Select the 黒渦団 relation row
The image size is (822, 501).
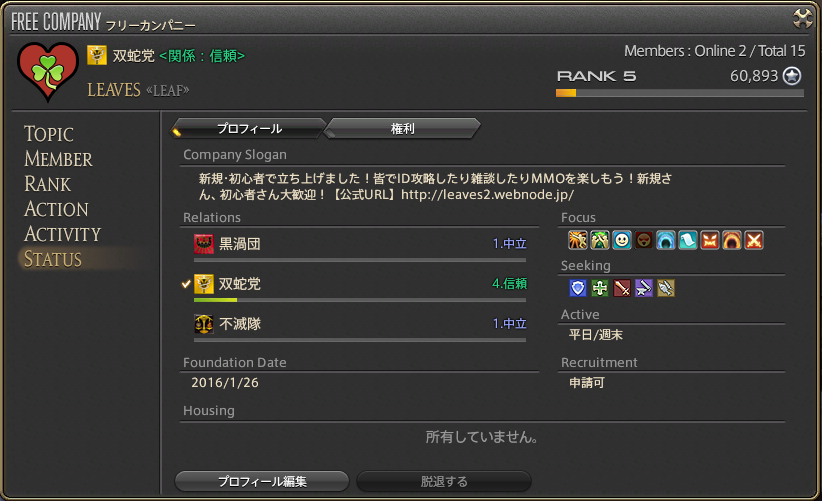tap(360, 244)
